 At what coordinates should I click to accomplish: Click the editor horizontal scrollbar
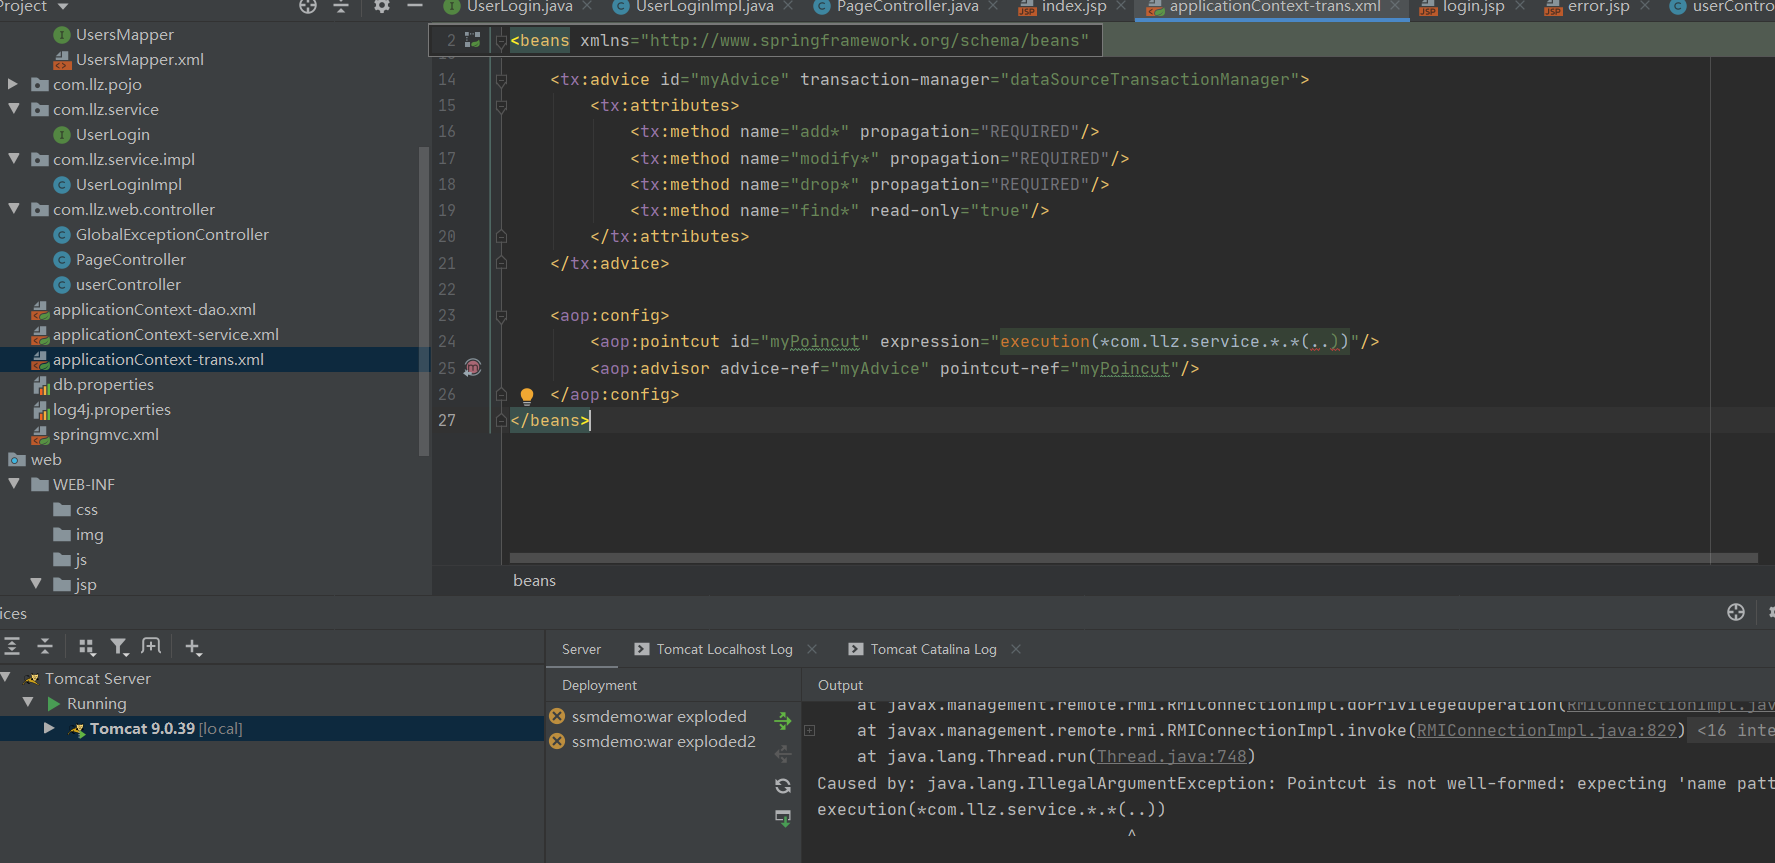coord(1133,558)
